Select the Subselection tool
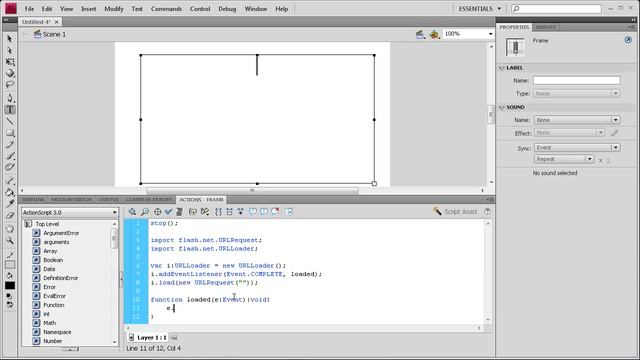The height and width of the screenshot is (360, 640). click(10, 51)
